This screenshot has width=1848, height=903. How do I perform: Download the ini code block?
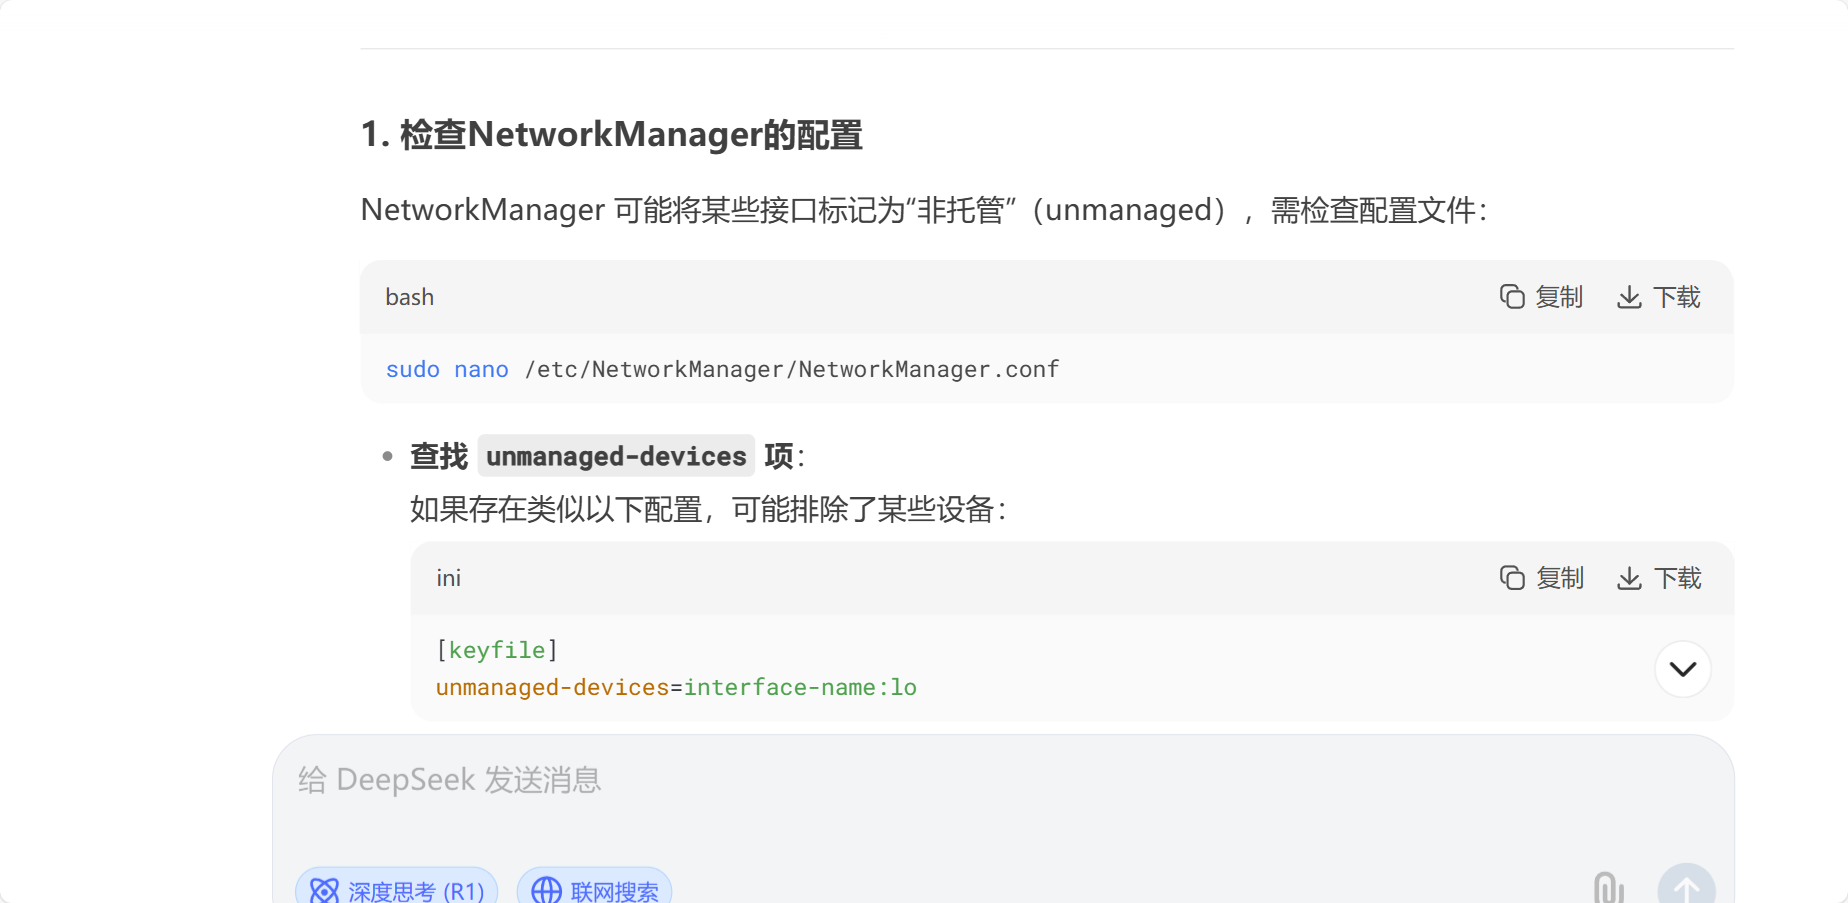pyautogui.click(x=1659, y=578)
